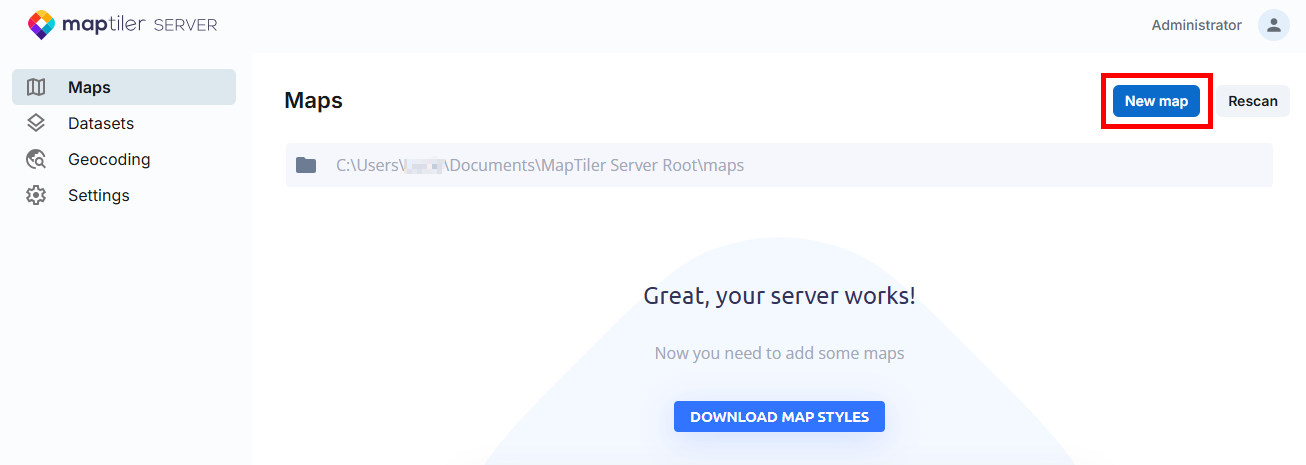Click the Maps page heading
Screen dimensions: 1306x465
point(313,100)
